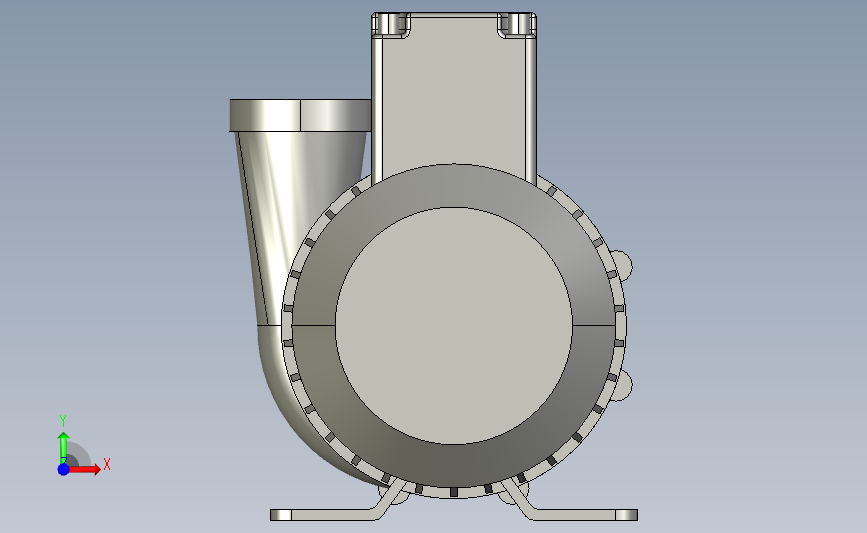
Task: Click the red X axis arrow of the triad
Action: coord(86,469)
